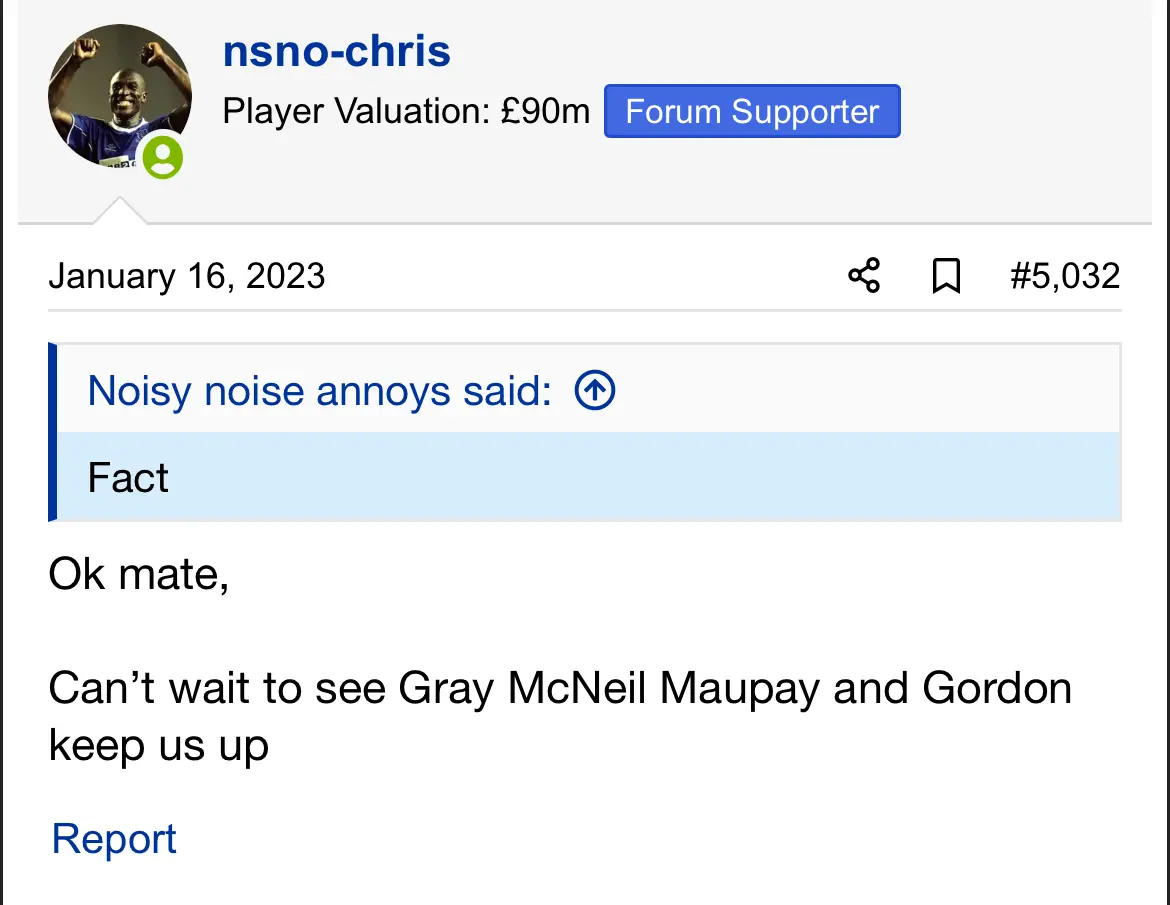Click the word "Gordon" in the post

997,688
